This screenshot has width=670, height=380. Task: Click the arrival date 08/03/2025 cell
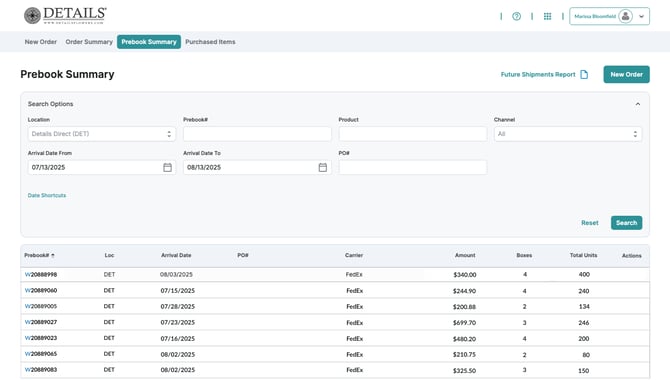[x=176, y=274]
